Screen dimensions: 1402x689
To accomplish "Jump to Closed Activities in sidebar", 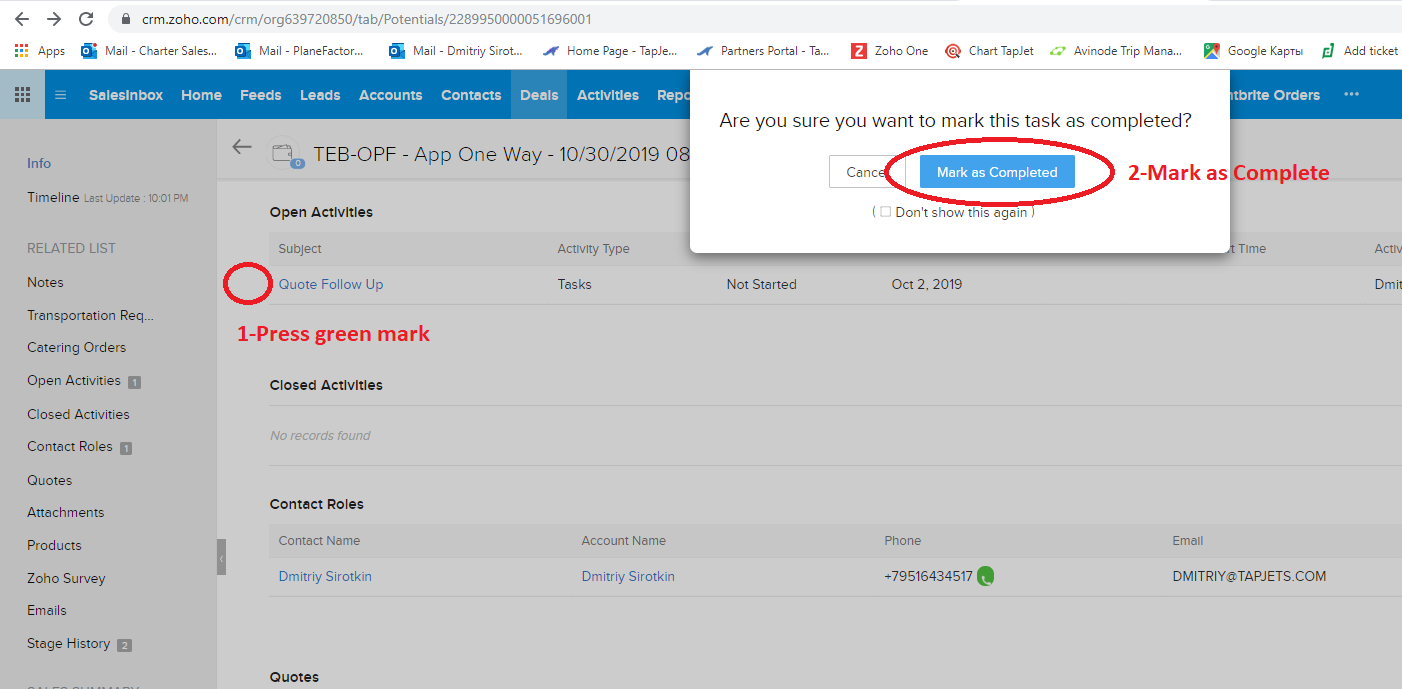I will click(x=78, y=414).
